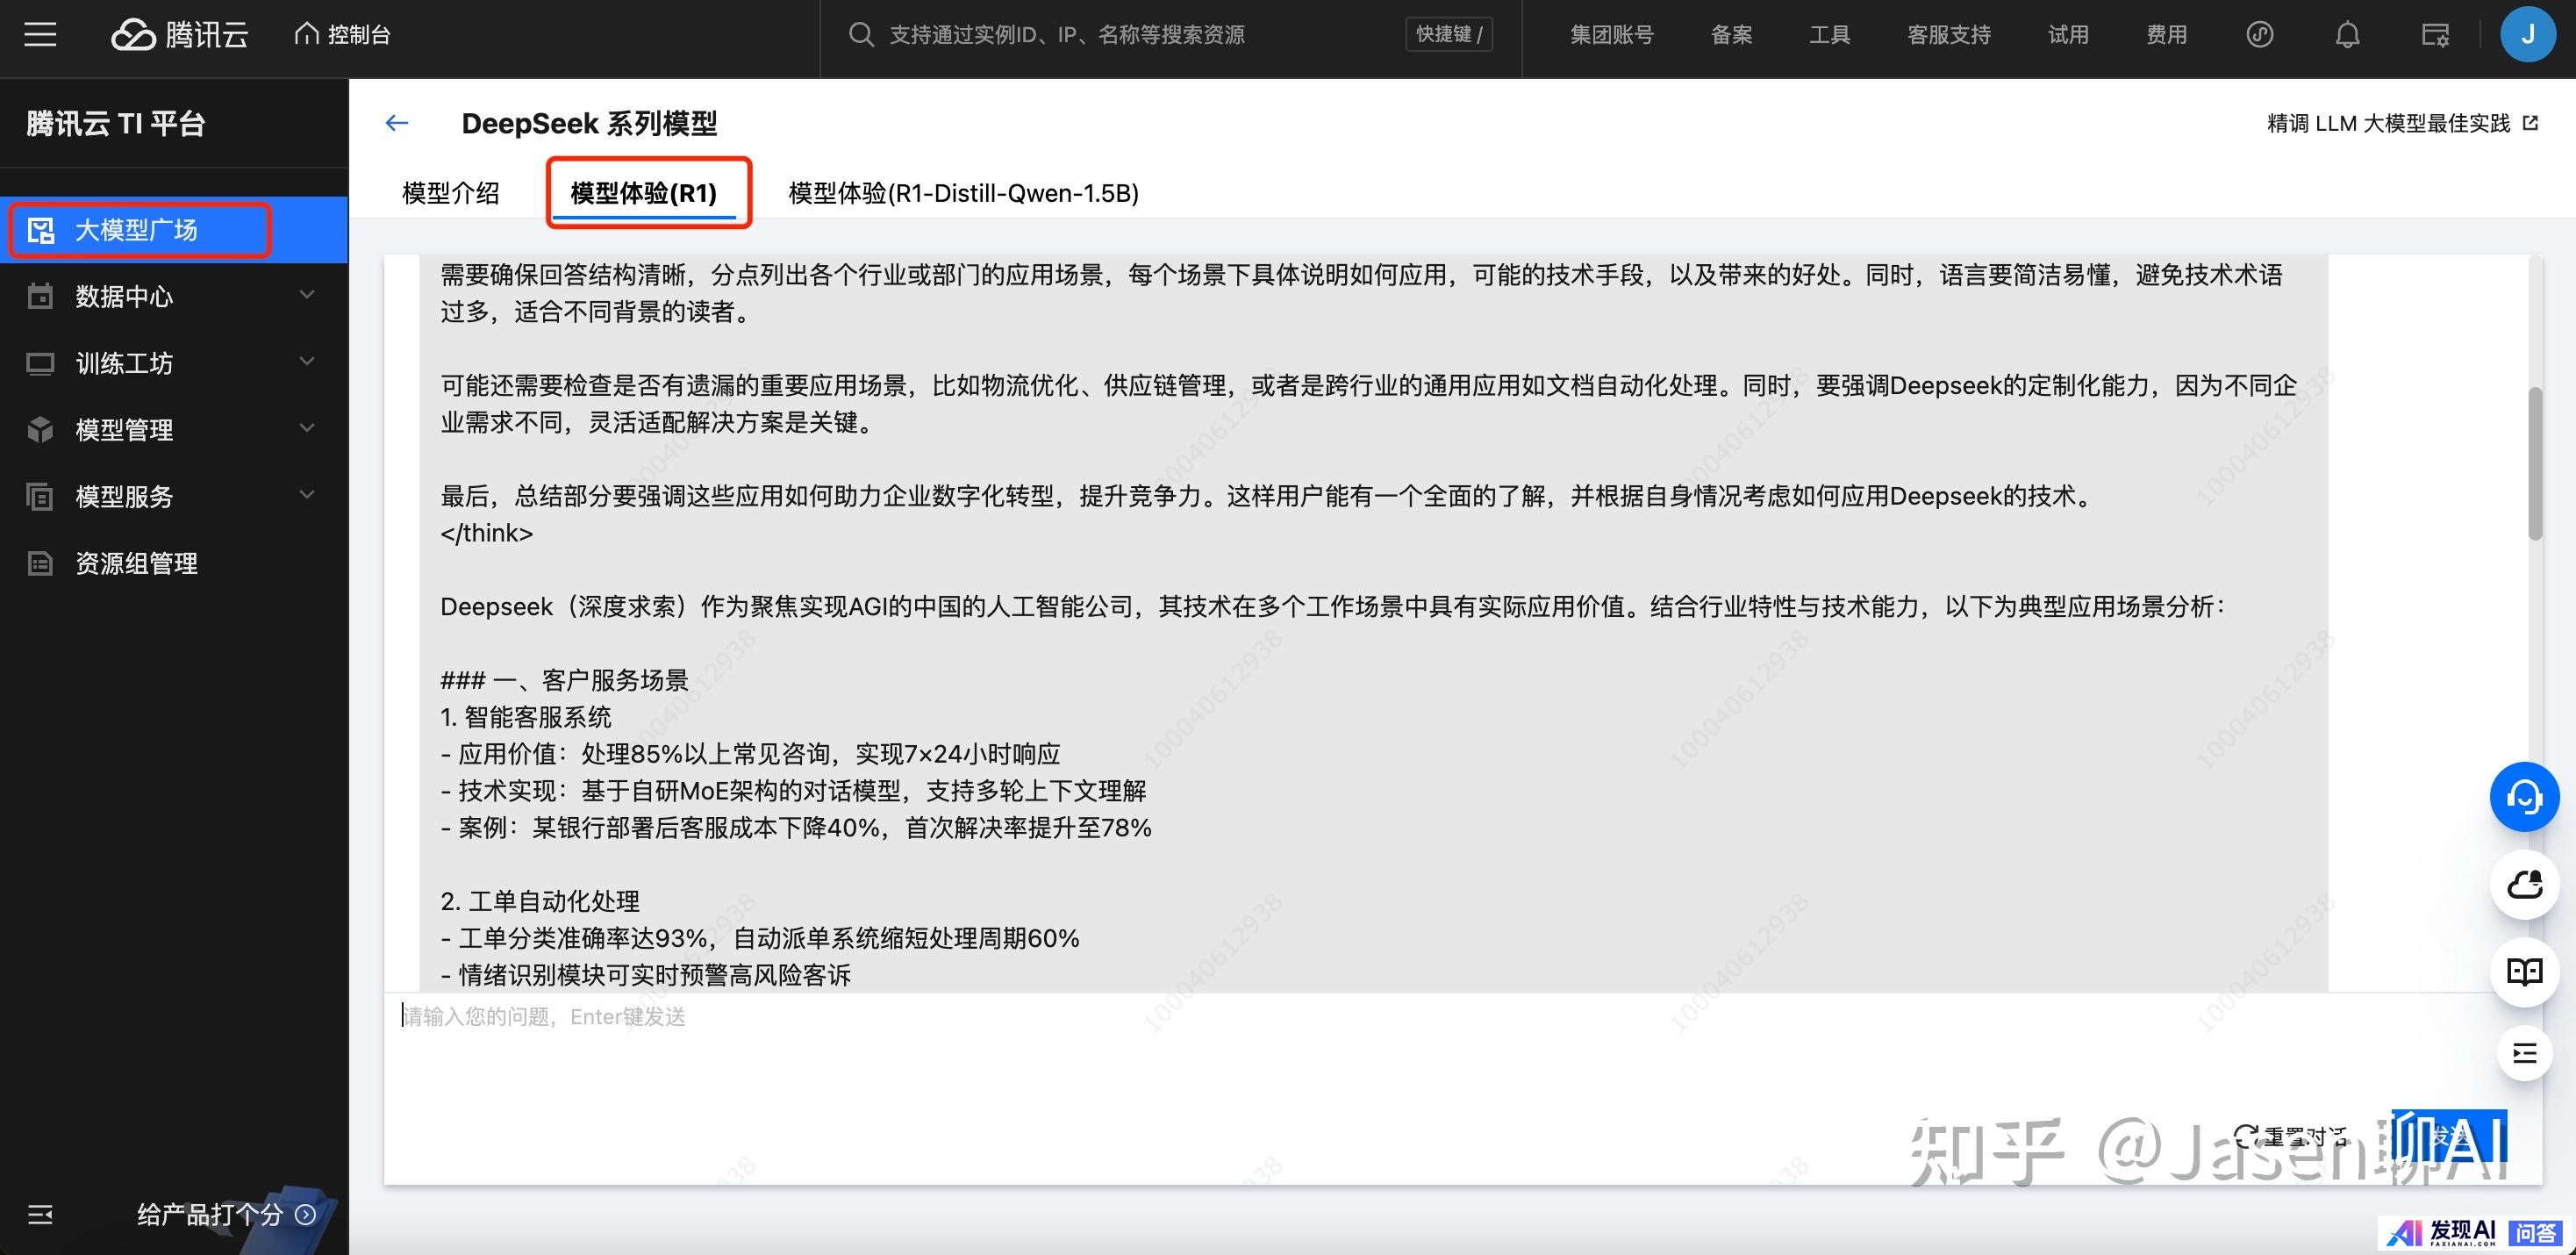
Task: Open the blue customer service headset button
Action: coord(2524,797)
